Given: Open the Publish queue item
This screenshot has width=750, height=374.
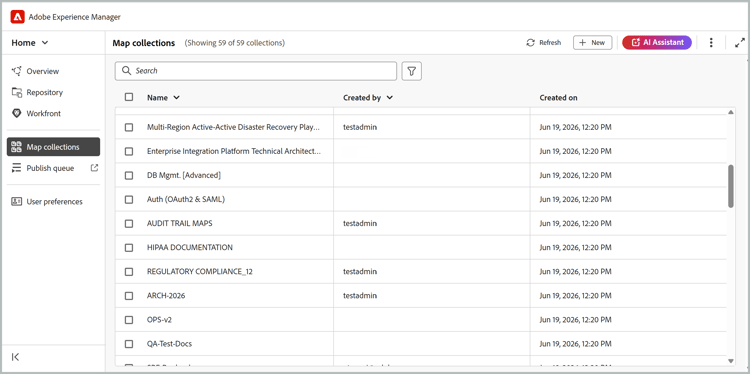Looking at the screenshot, I should (x=50, y=168).
